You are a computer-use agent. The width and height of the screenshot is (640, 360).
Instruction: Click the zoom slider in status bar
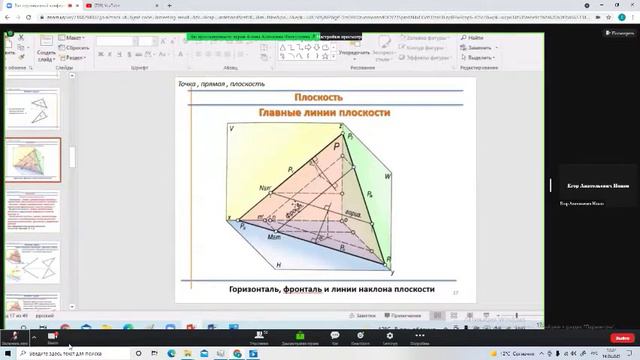click(x=517, y=316)
